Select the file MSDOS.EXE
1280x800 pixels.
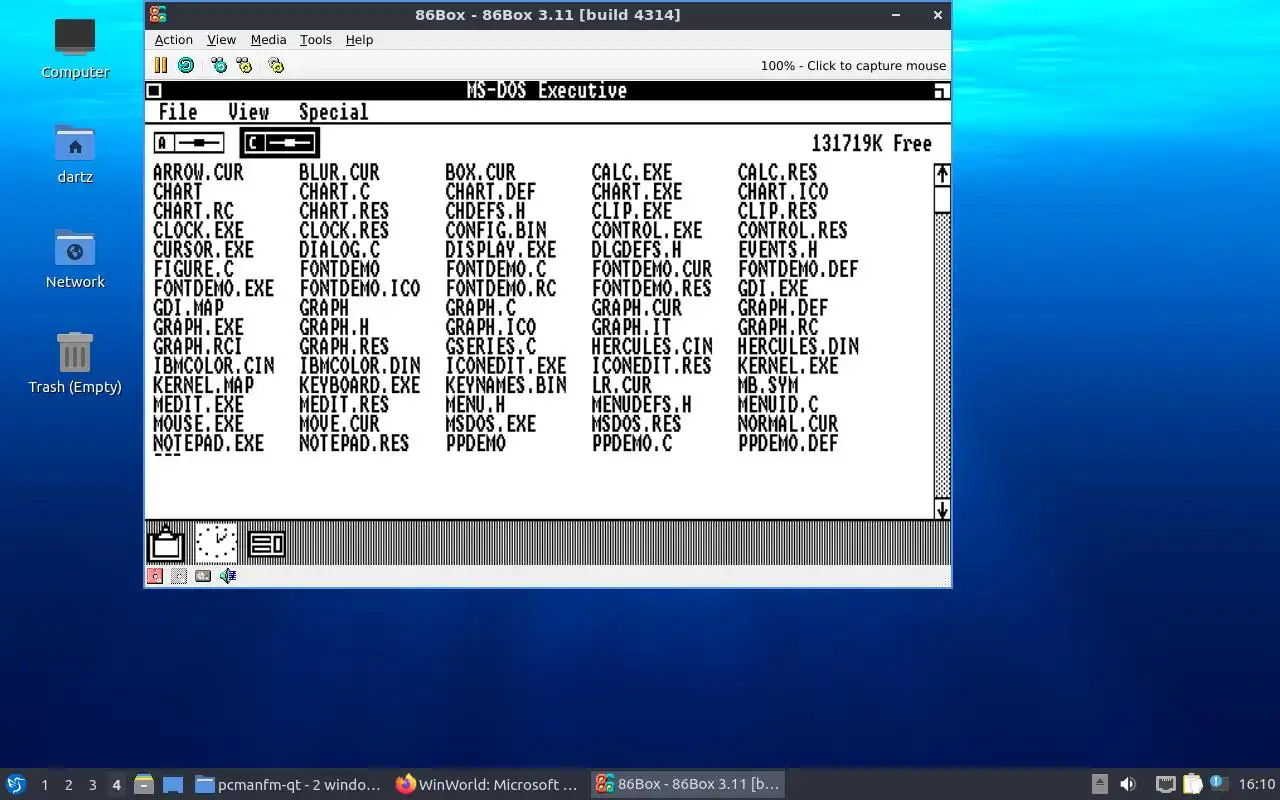point(490,424)
